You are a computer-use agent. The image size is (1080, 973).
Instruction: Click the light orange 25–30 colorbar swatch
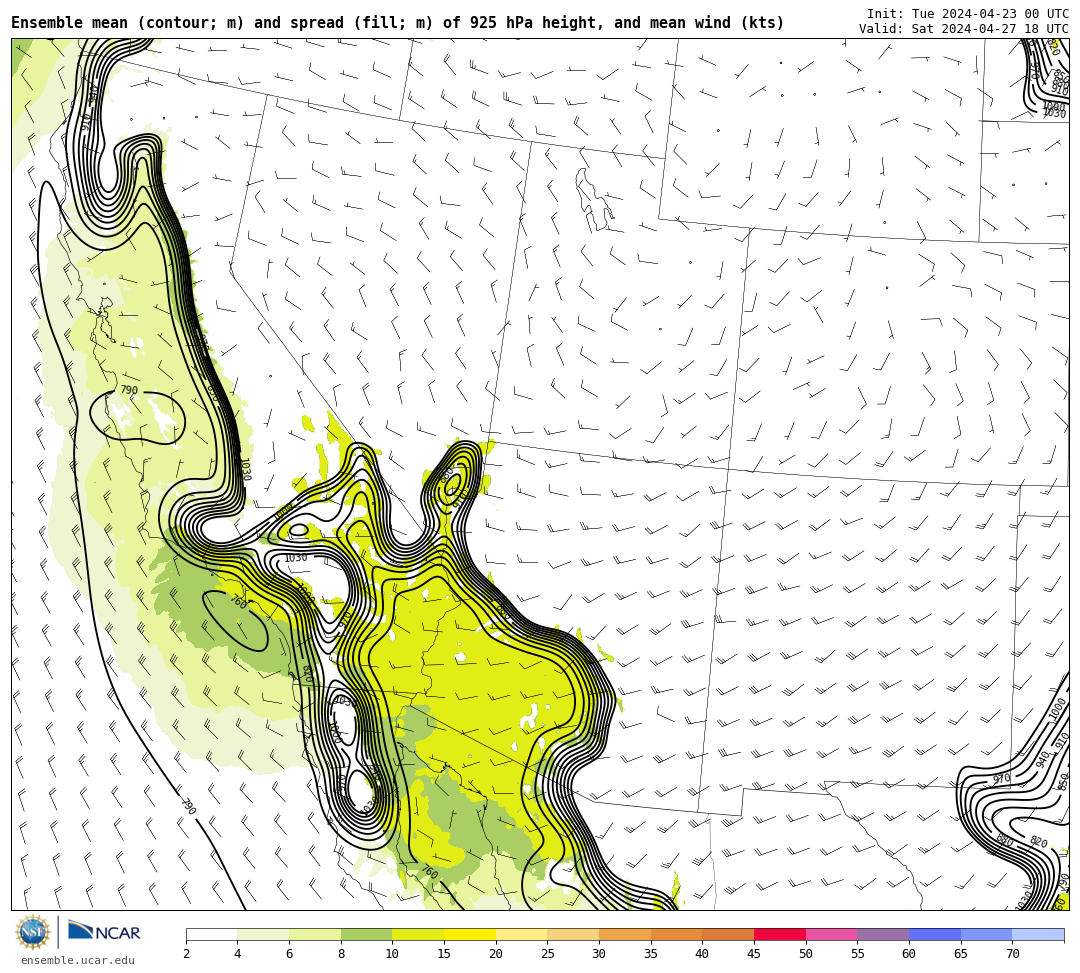pyautogui.click(x=573, y=934)
